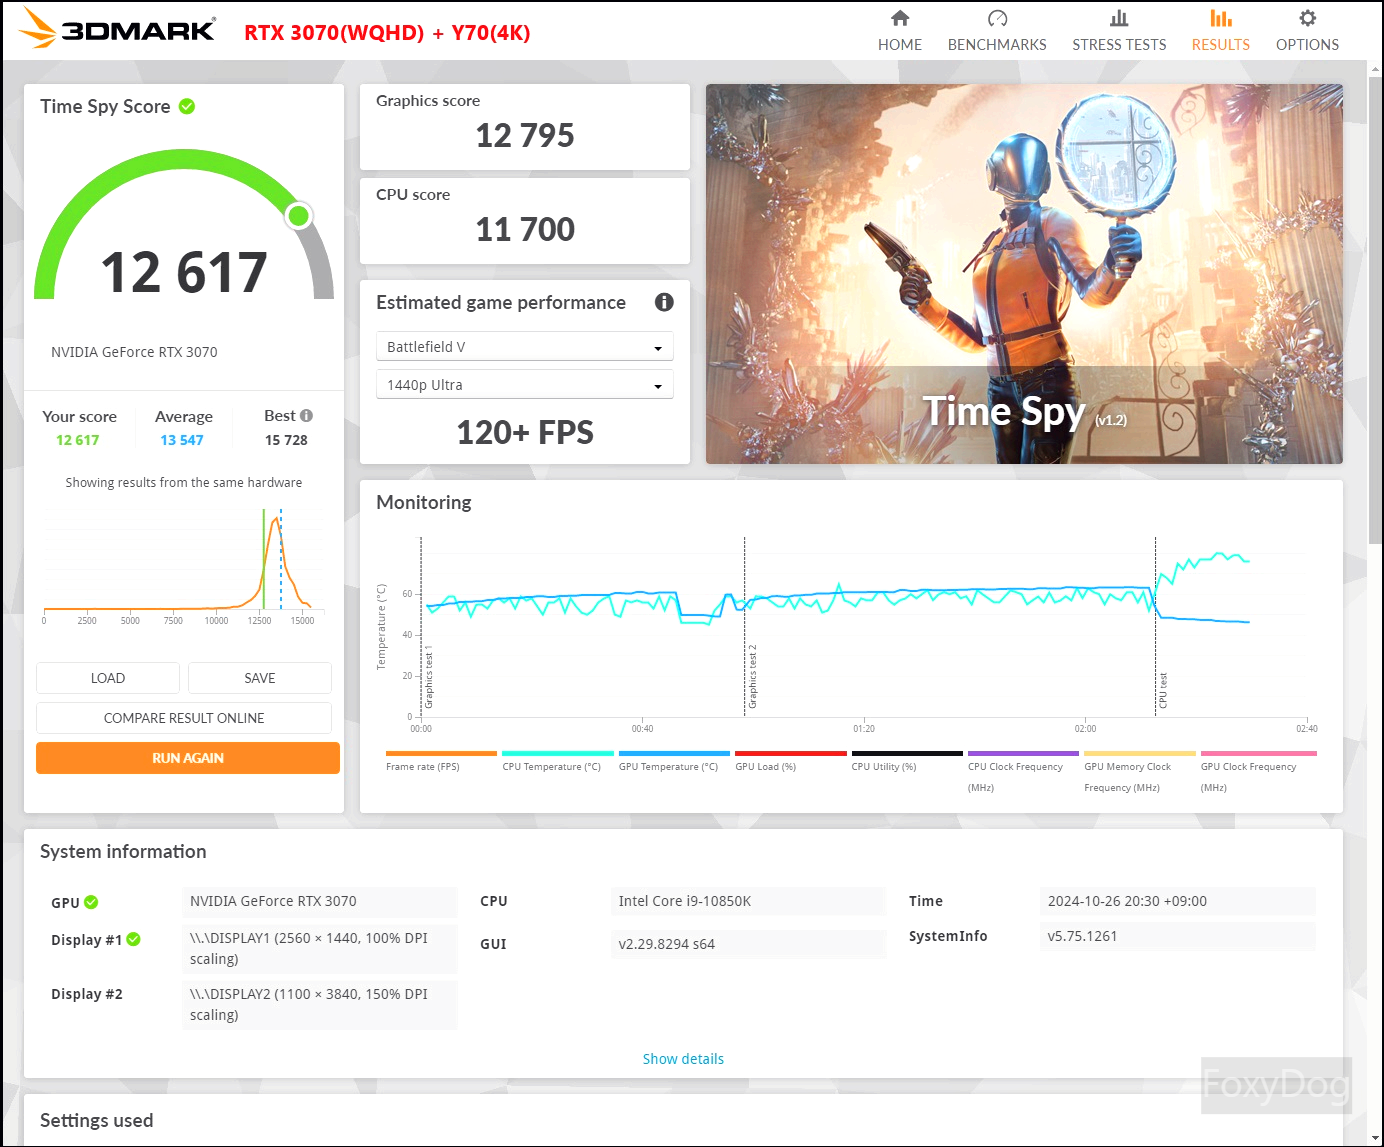Screen dimensions: 1384x1147
Task: Click the Graphics test 2 marker line
Action: (x=745, y=625)
